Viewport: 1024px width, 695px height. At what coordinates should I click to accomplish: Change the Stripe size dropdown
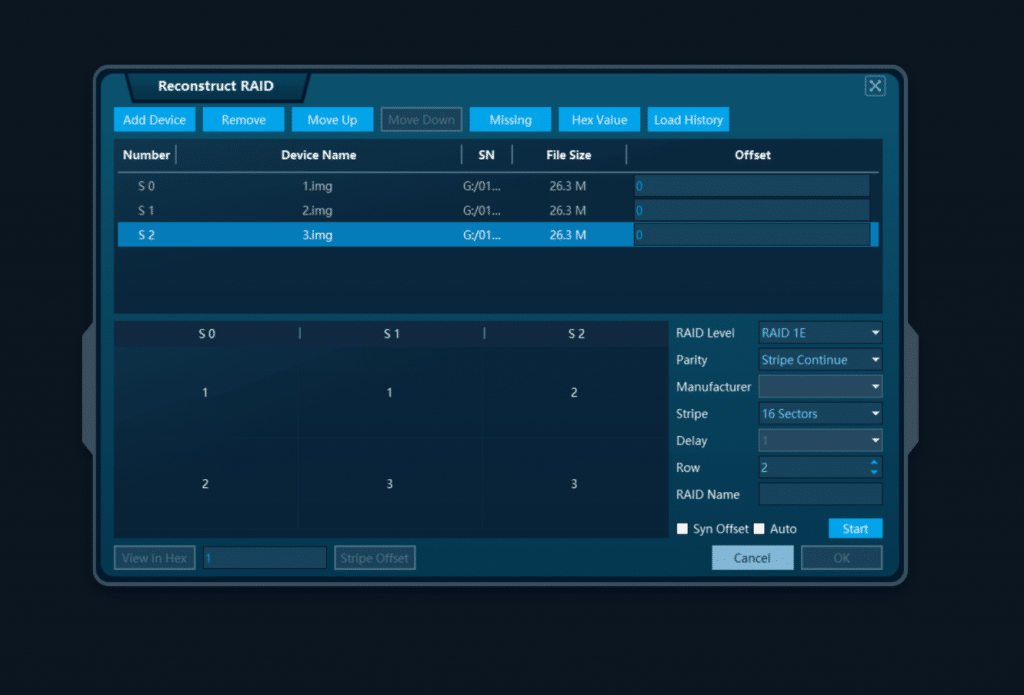(820, 414)
